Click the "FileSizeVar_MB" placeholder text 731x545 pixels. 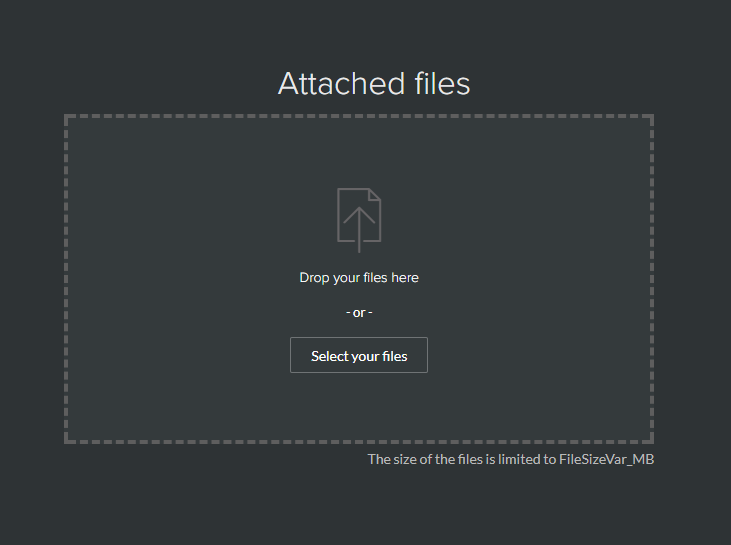pyautogui.click(x=606, y=459)
